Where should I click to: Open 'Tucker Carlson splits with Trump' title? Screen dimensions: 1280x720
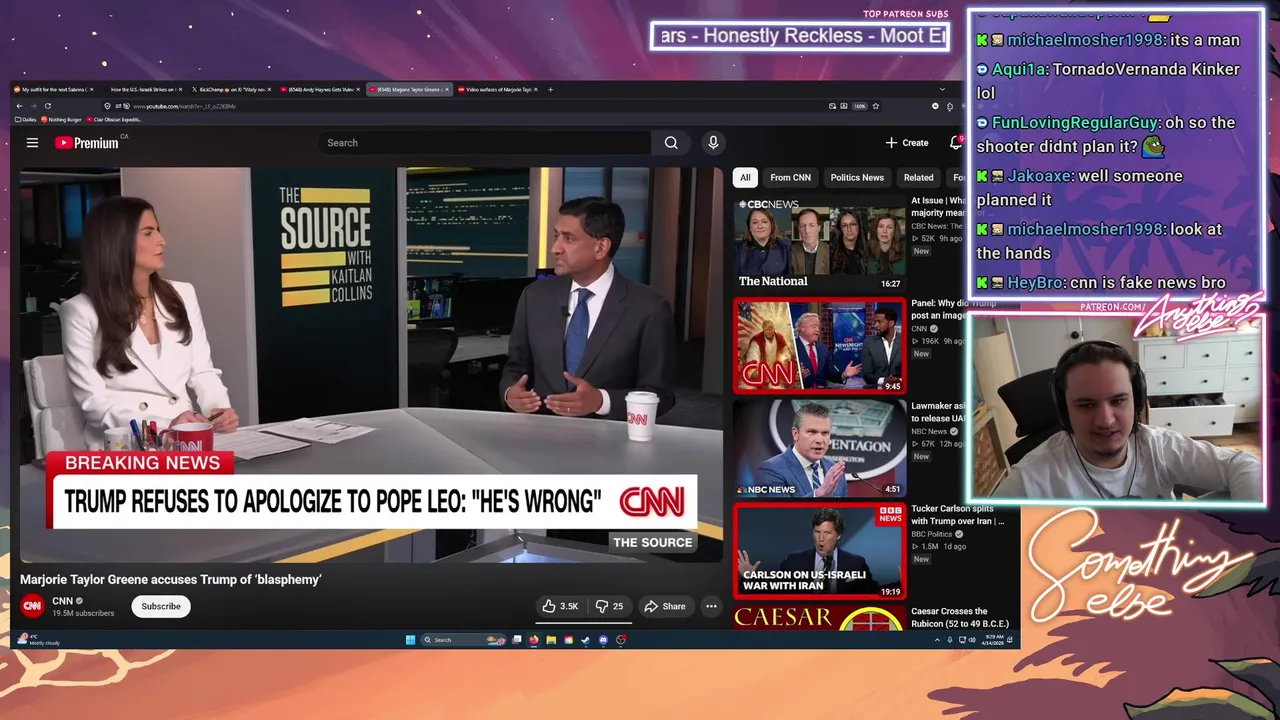pos(958,515)
